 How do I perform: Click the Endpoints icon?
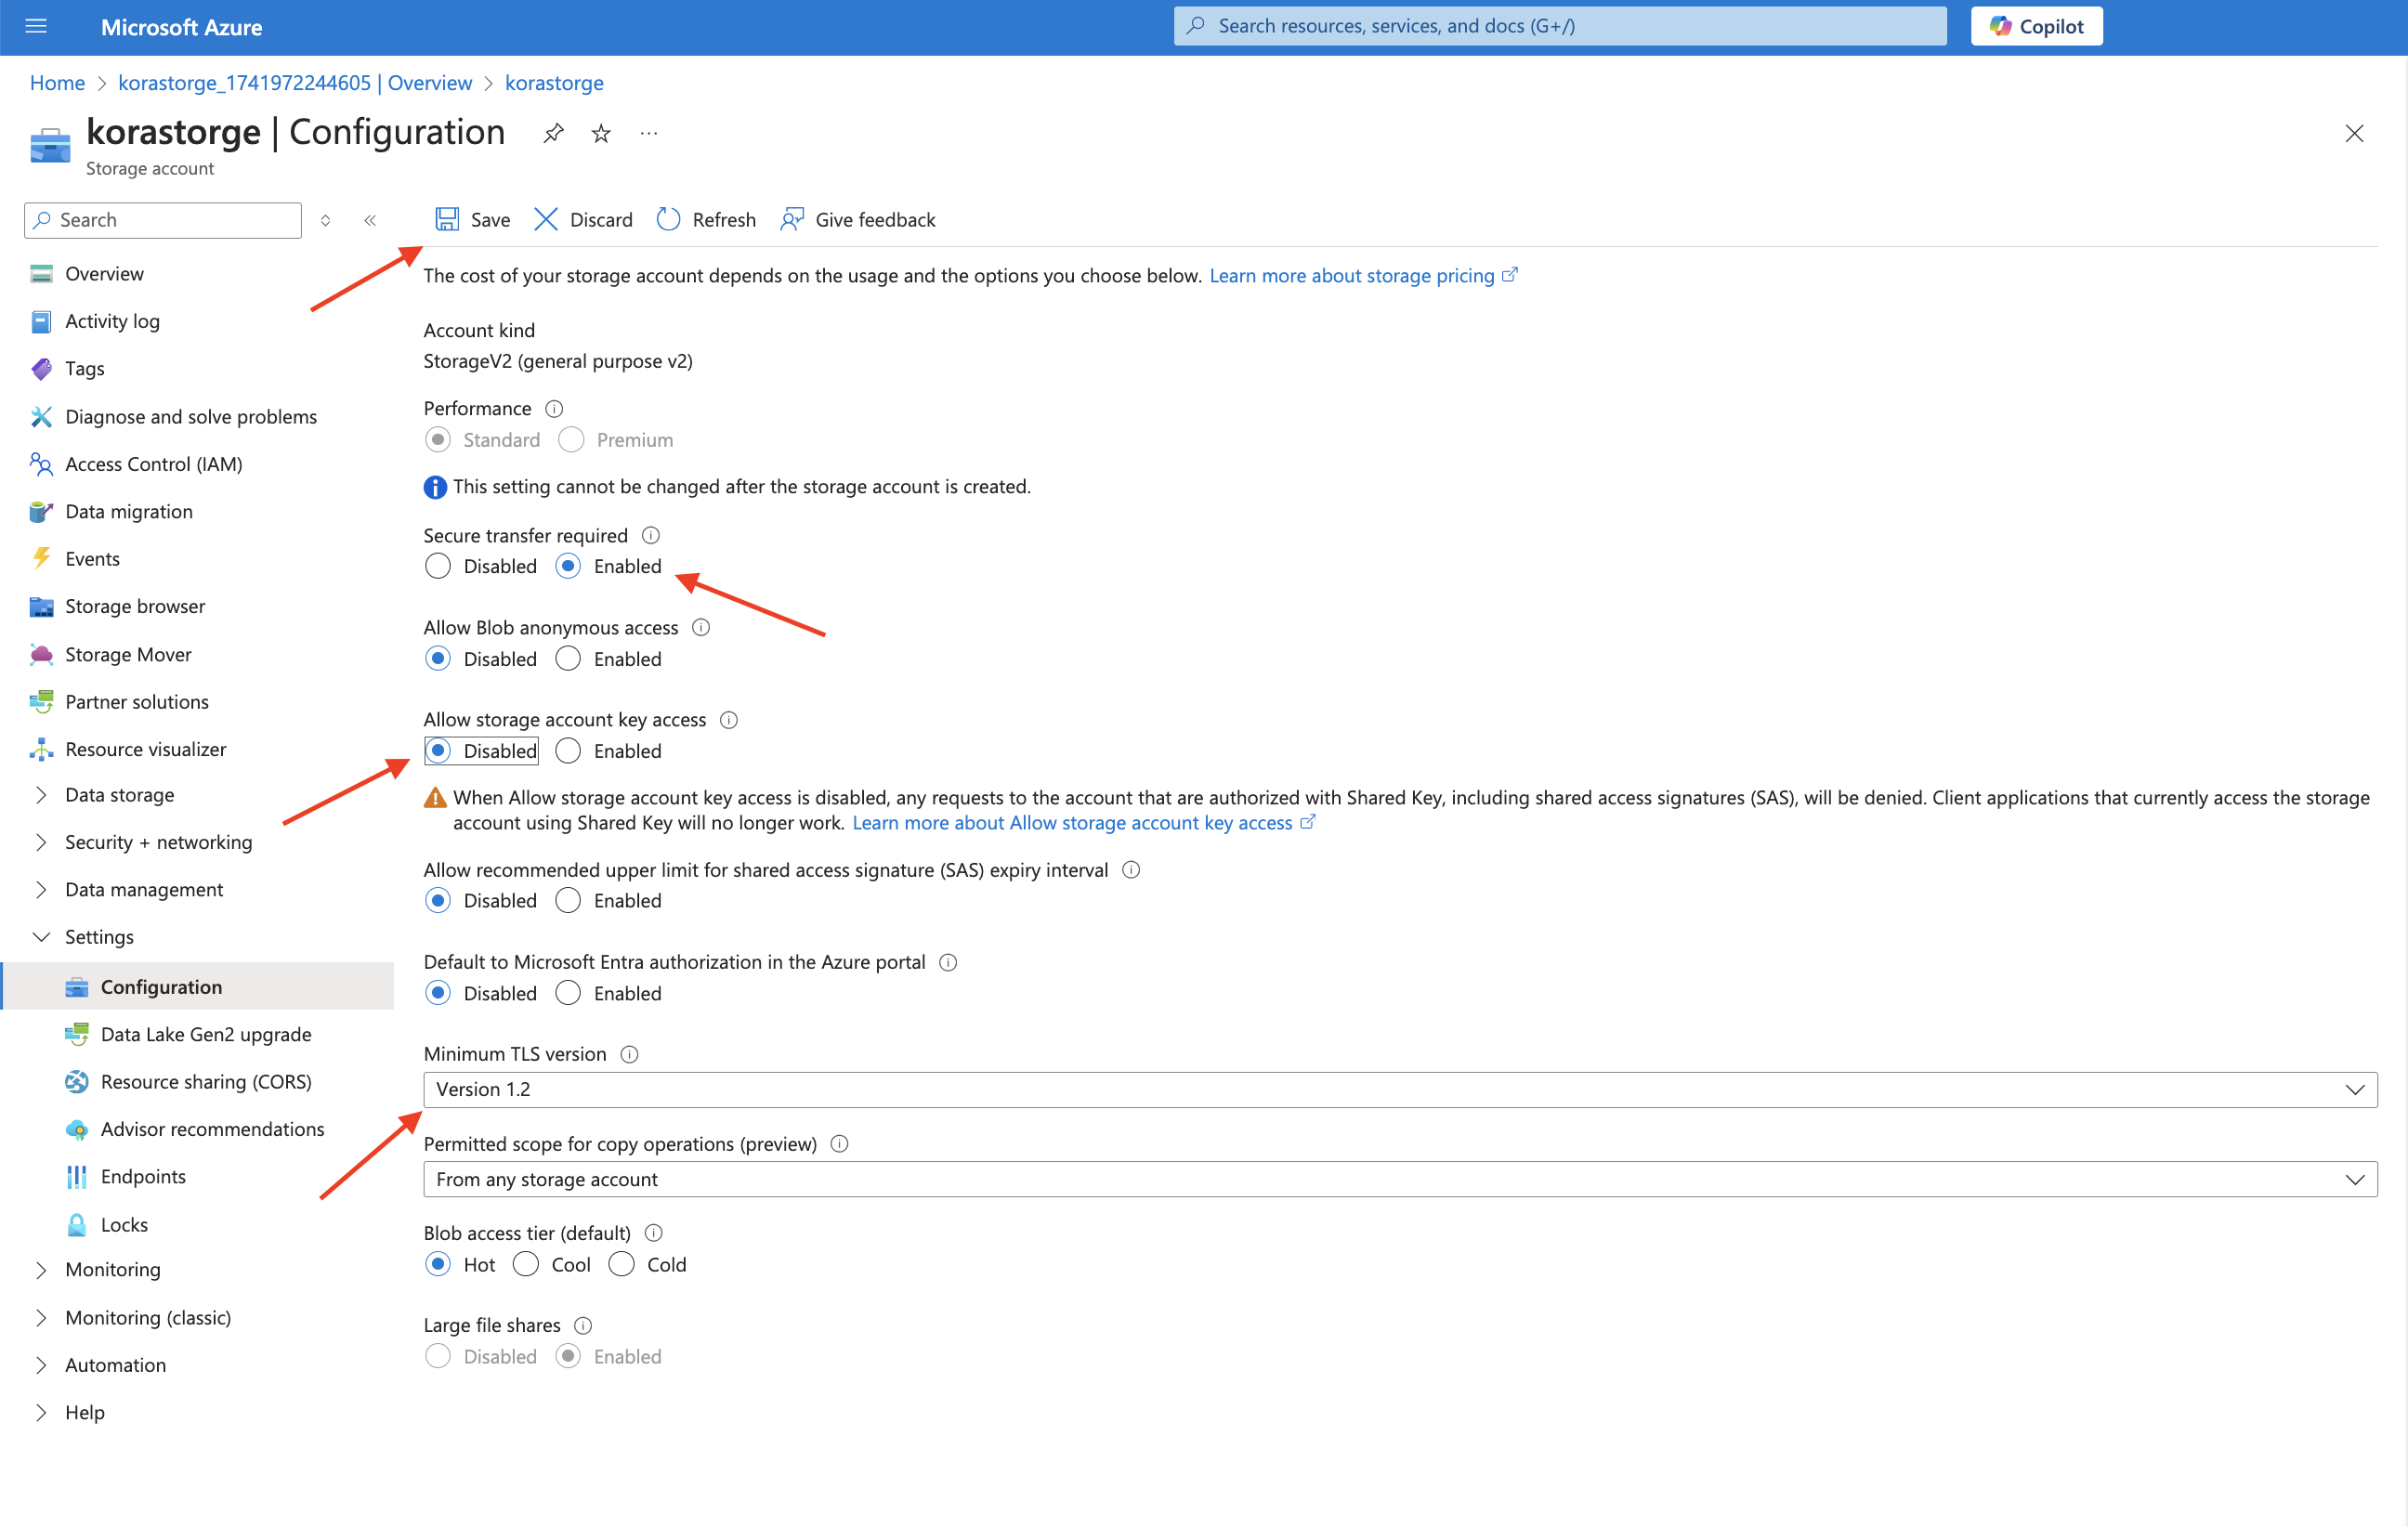(x=77, y=1177)
